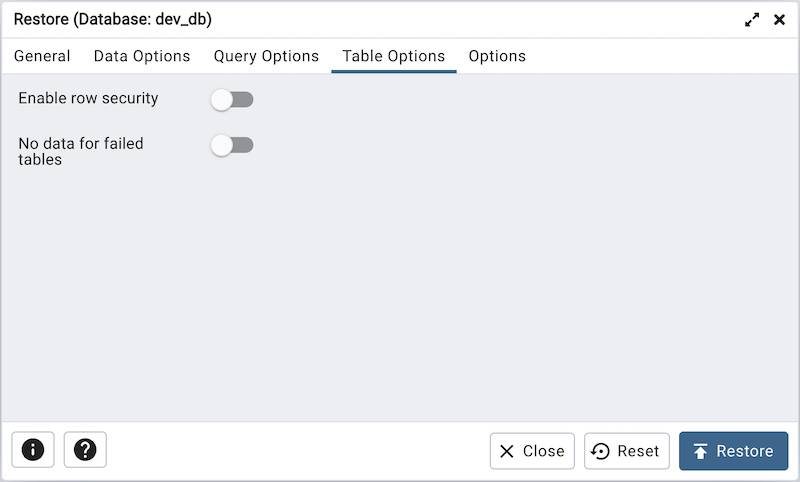Select the Table Options tab
800x482 pixels.
(393, 56)
